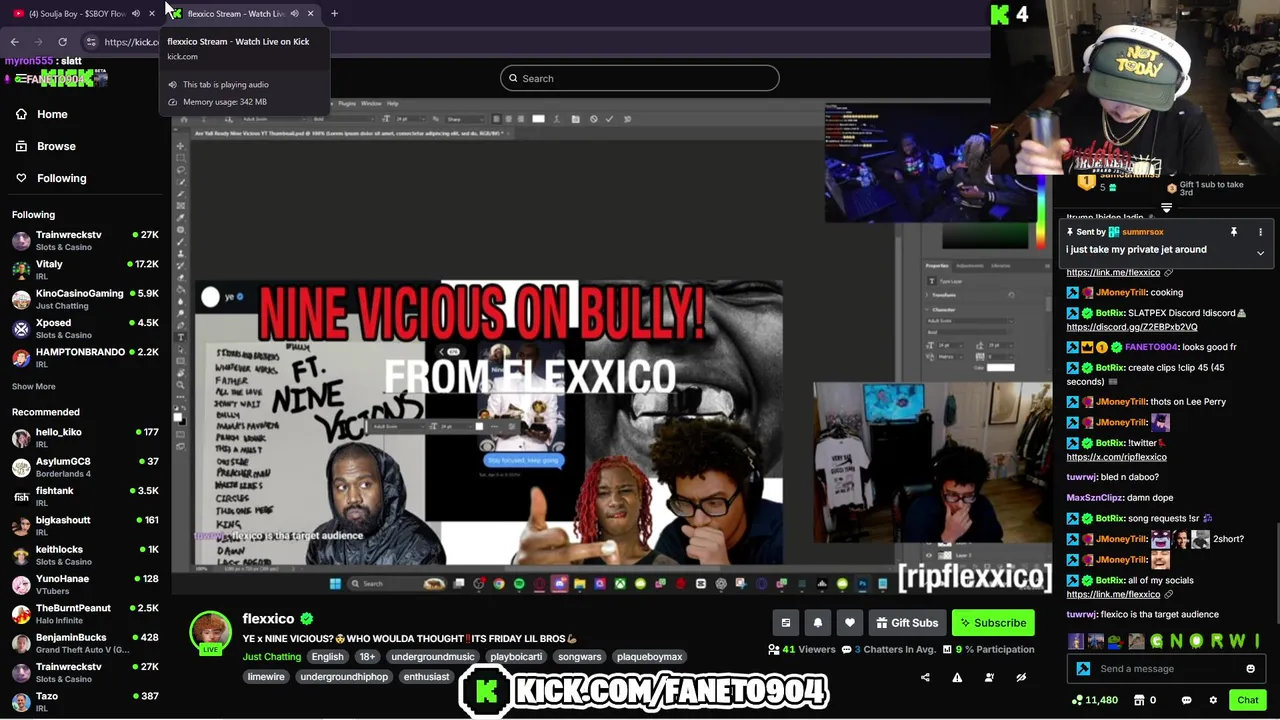Select the undergroundhiphop tag
The width and height of the screenshot is (1280, 720).
[x=344, y=677]
